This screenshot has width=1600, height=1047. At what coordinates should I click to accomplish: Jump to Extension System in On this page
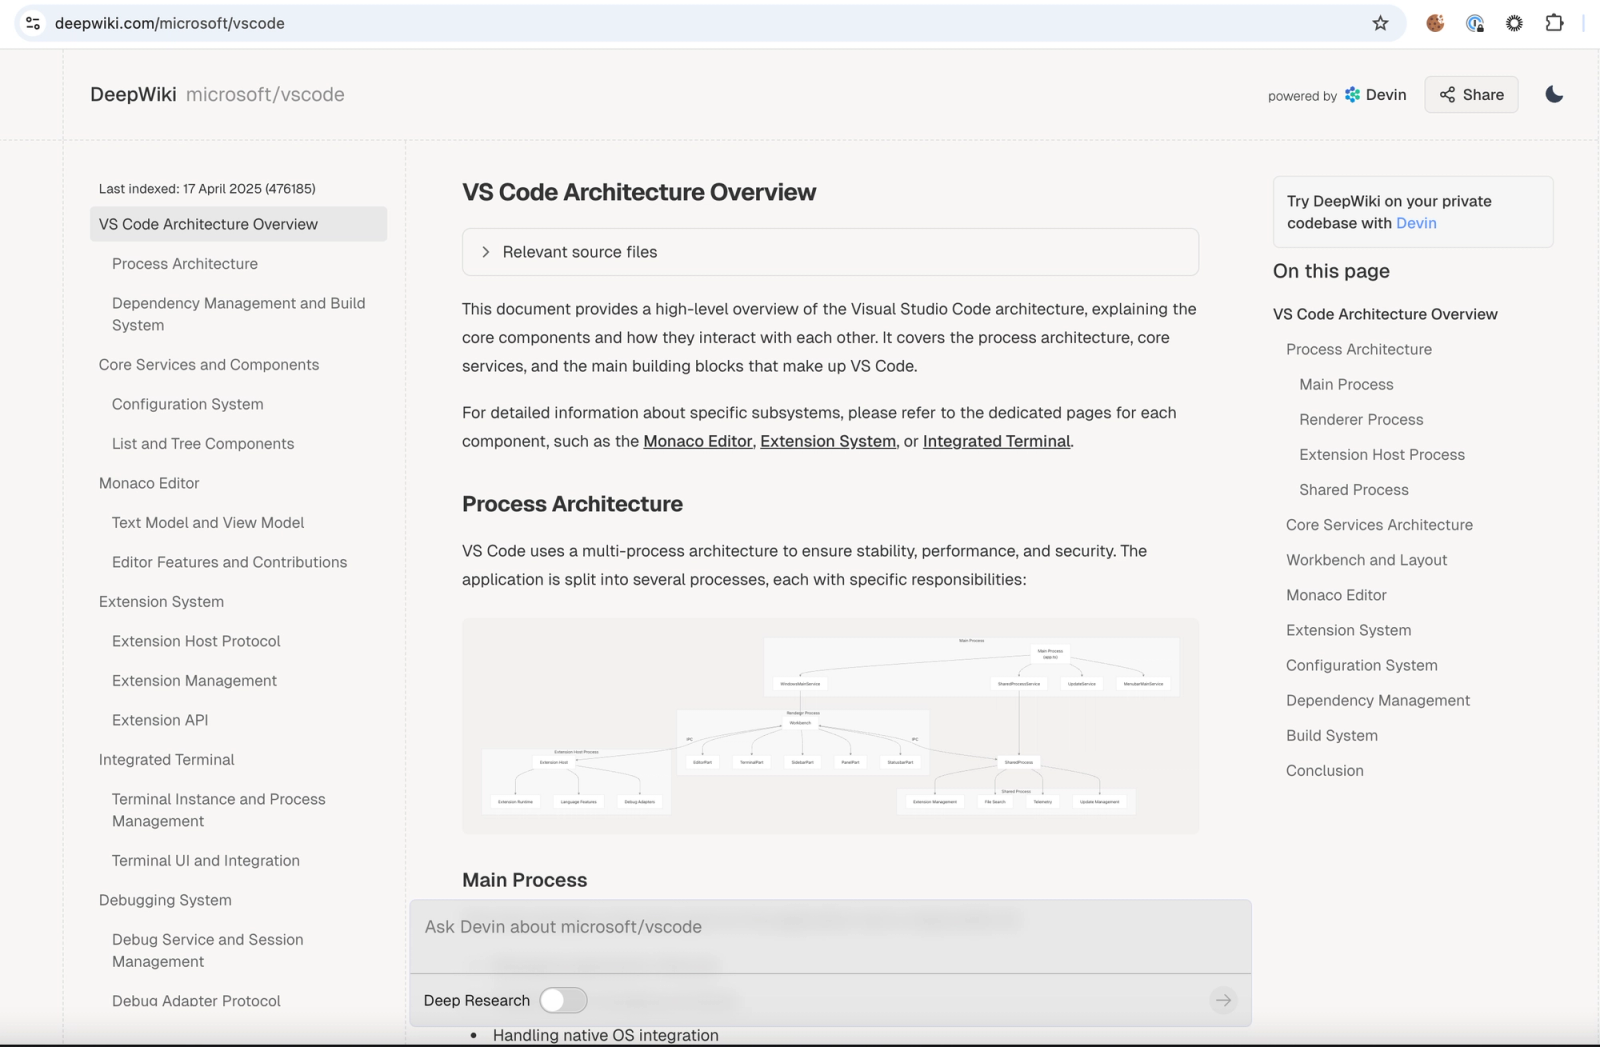pos(1348,630)
